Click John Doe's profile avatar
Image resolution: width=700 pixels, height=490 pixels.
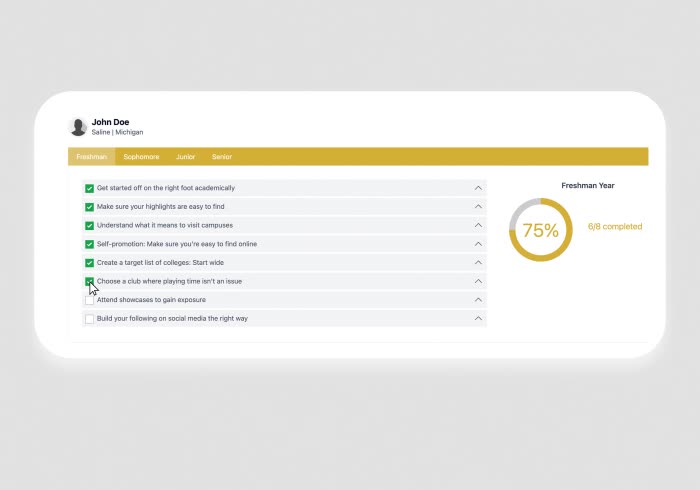(x=78, y=127)
